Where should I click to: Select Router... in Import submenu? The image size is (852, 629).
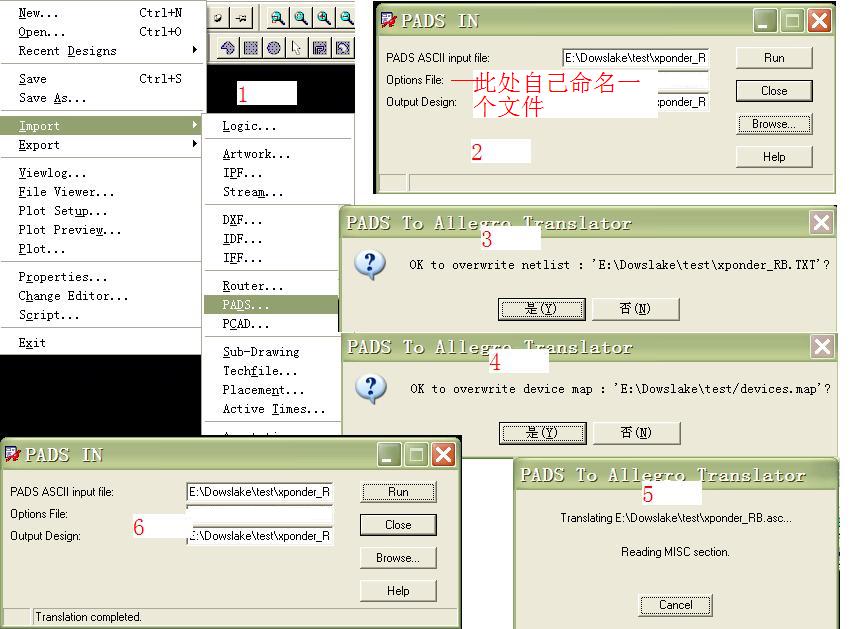pos(272,286)
